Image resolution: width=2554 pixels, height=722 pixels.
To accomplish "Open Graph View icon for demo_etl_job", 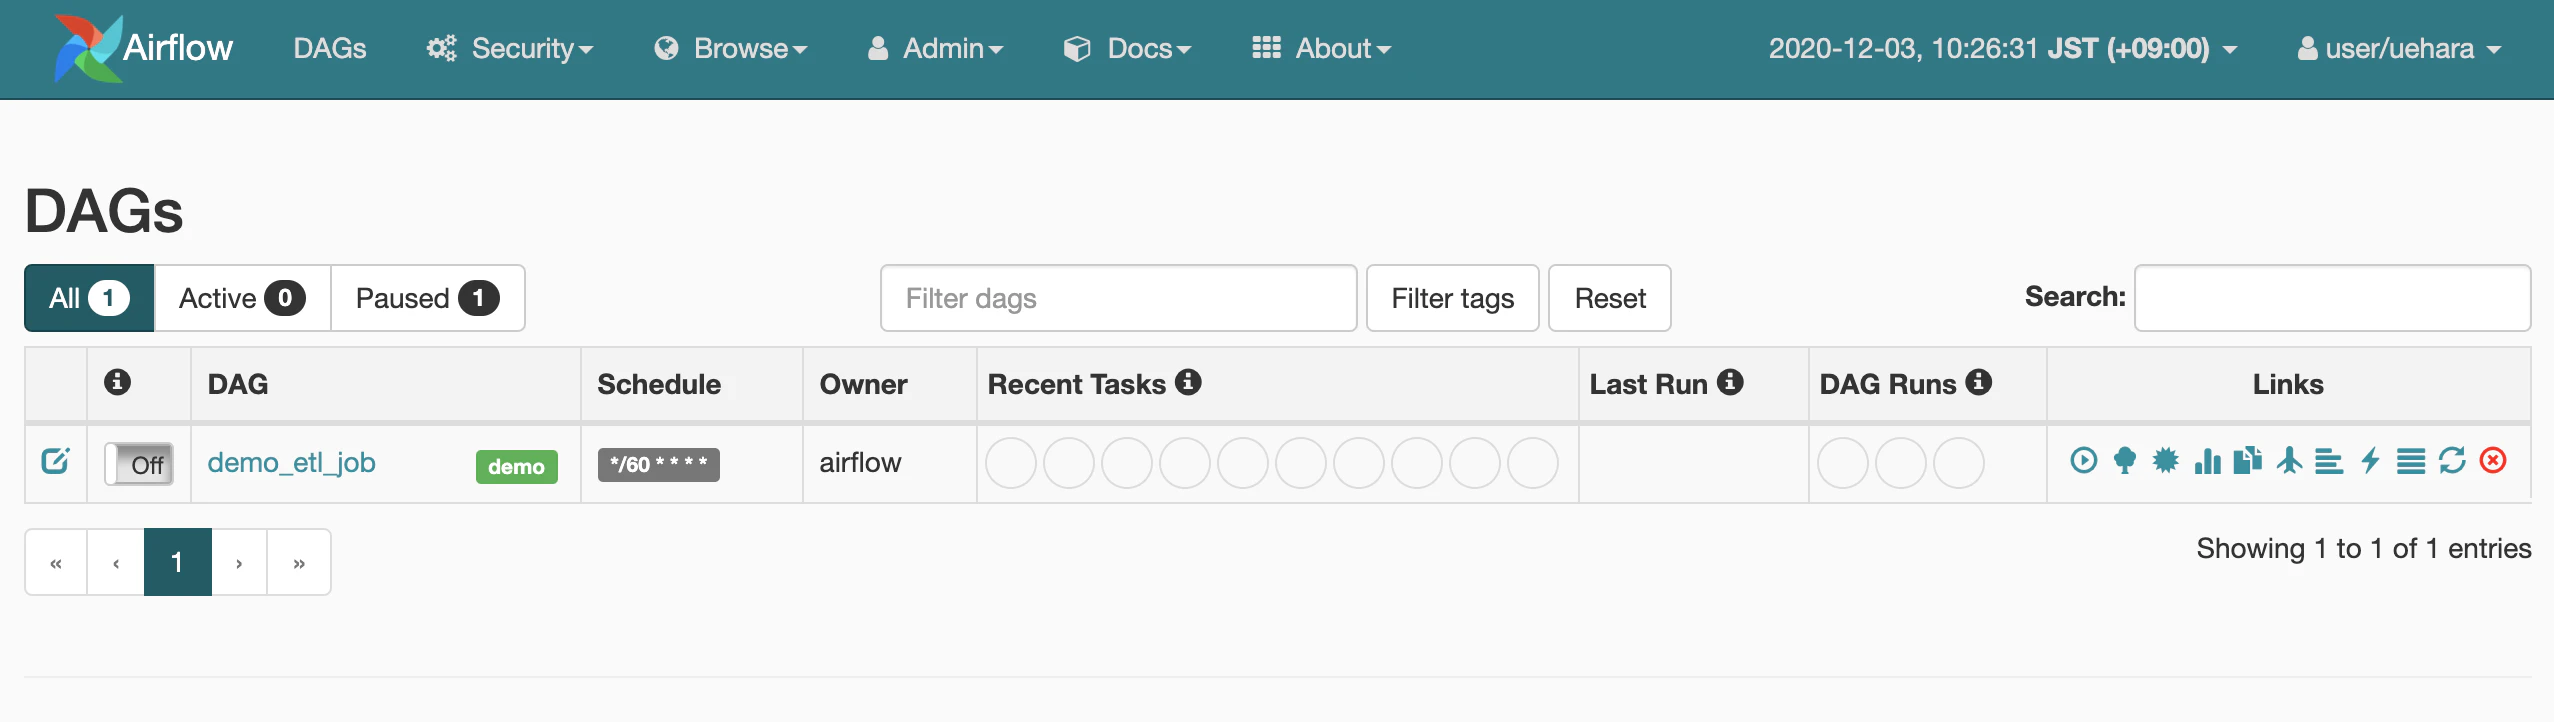I will coord(2166,460).
